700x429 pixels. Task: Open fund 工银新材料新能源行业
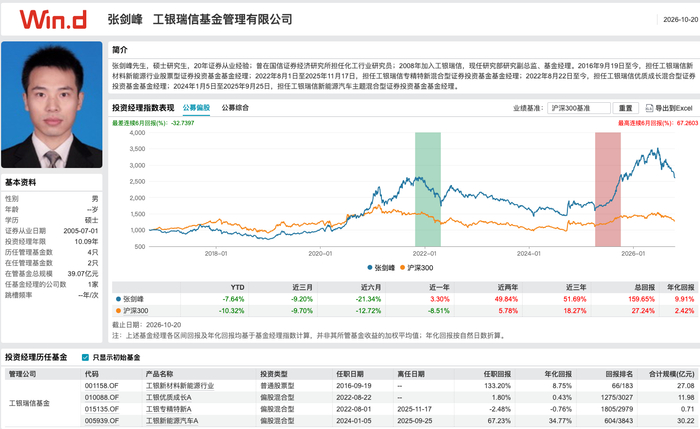(x=180, y=386)
